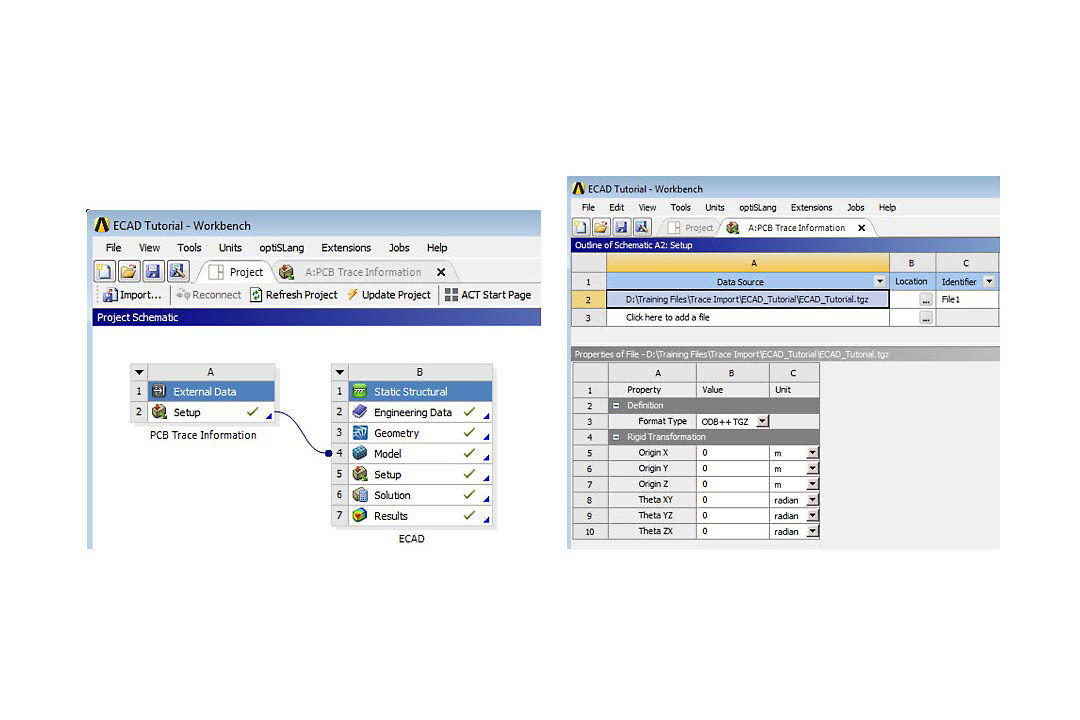The image size is (1080, 720).
Task: Open Origin Y unit dropdown
Action: 813,469
